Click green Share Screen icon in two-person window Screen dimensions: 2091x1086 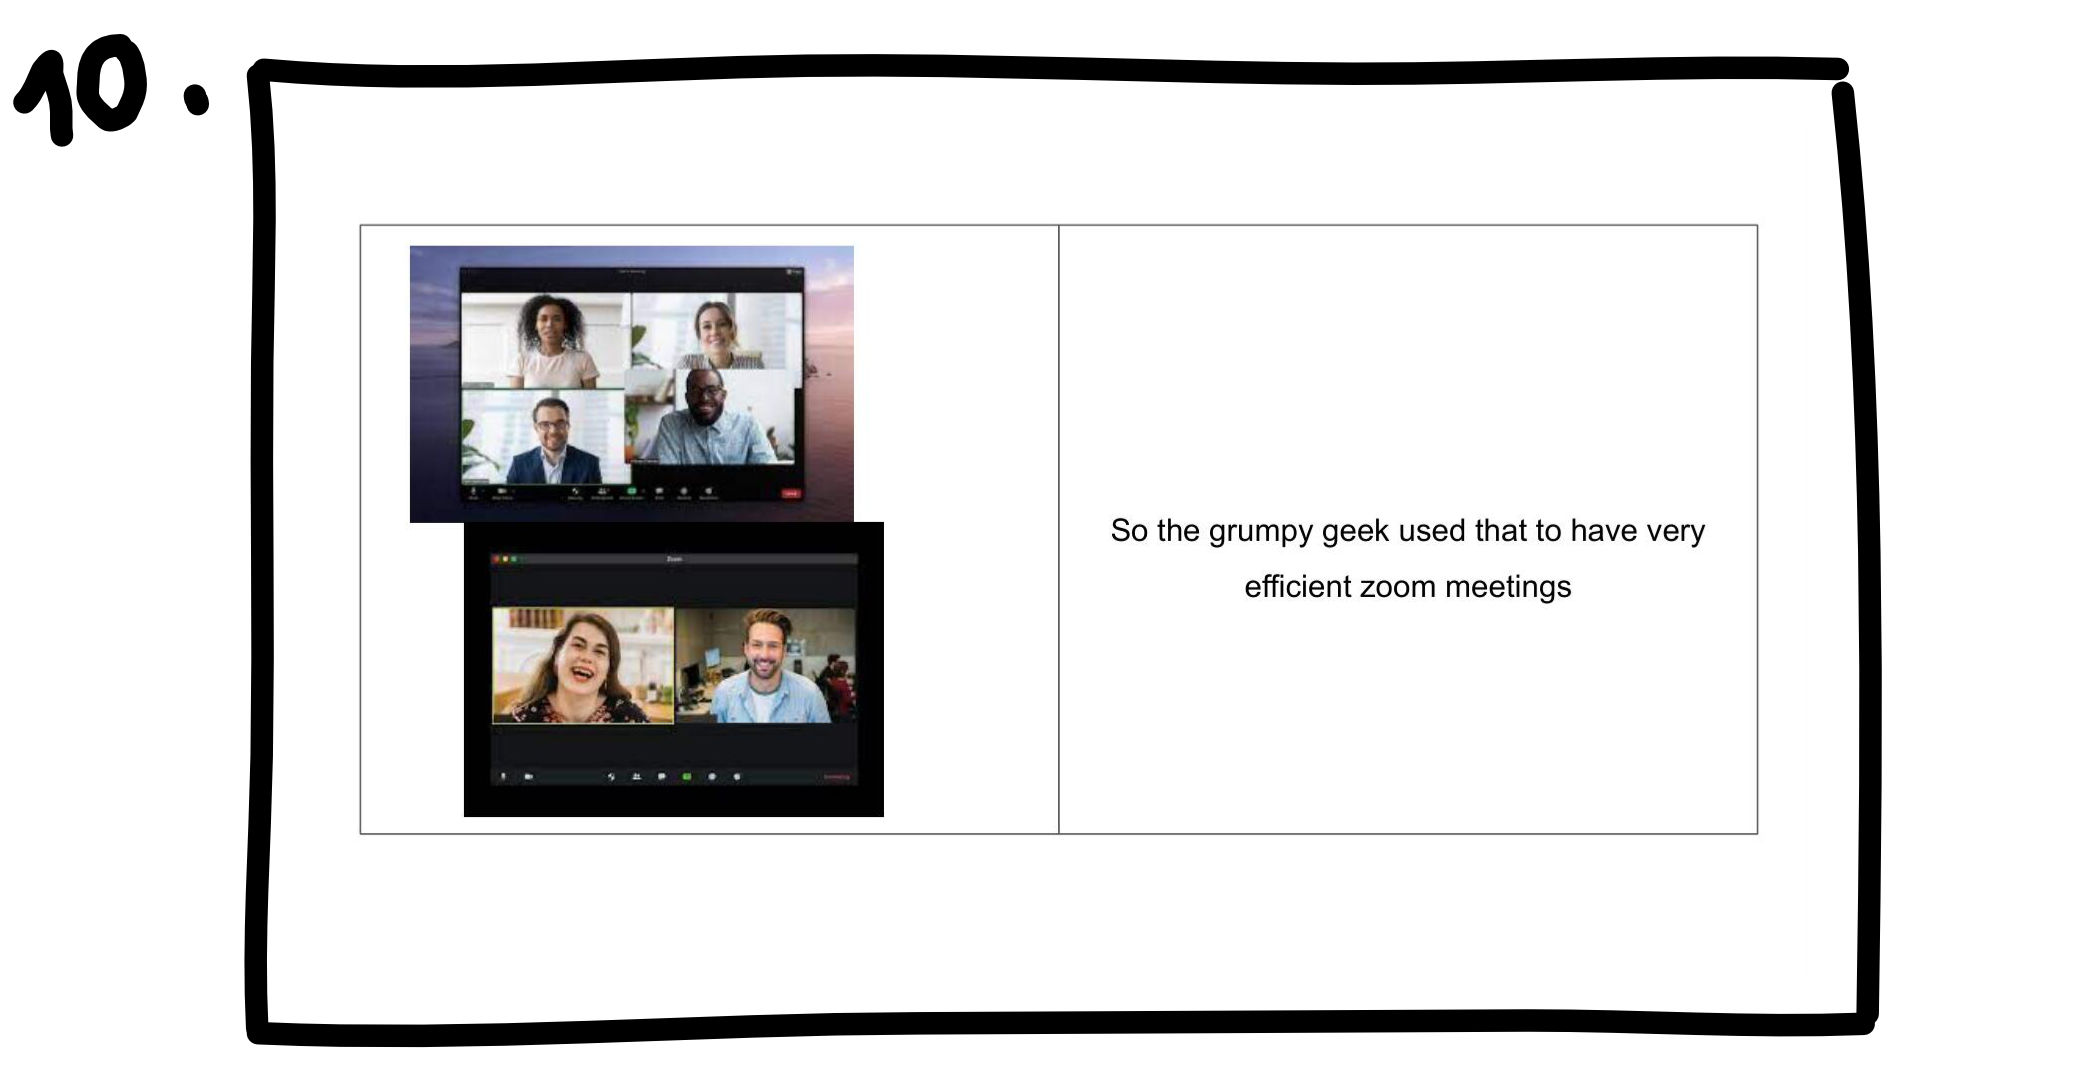pyautogui.click(x=687, y=777)
